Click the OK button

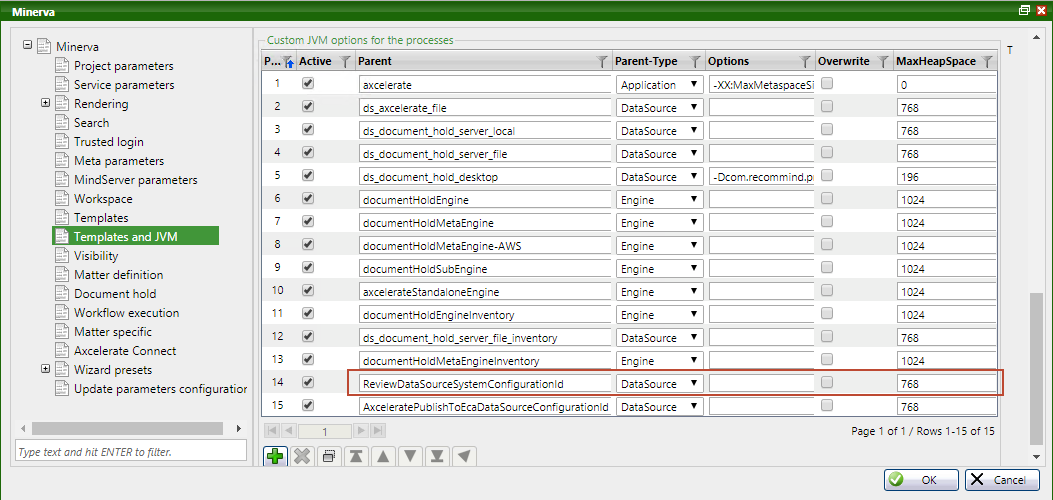click(x=920, y=480)
